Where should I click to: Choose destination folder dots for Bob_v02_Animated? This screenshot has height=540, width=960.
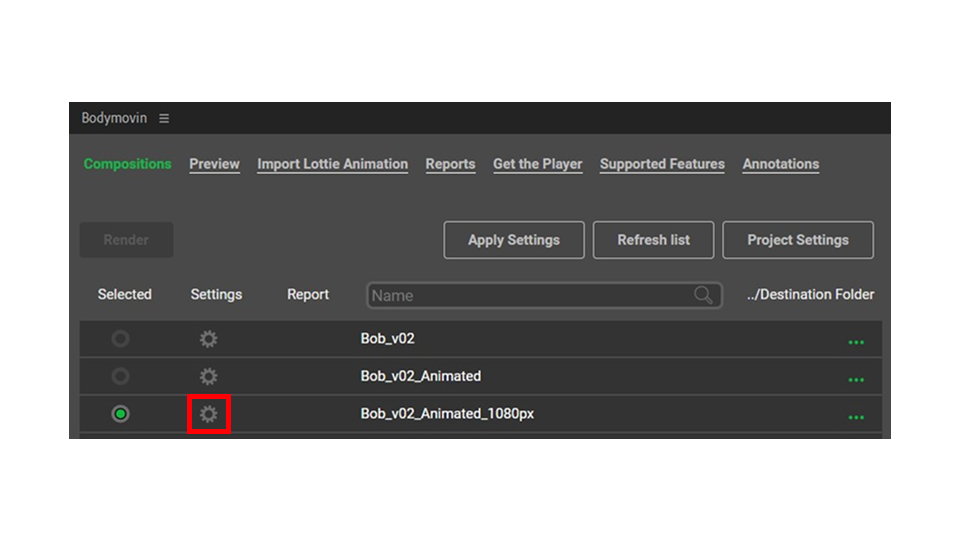click(x=856, y=380)
